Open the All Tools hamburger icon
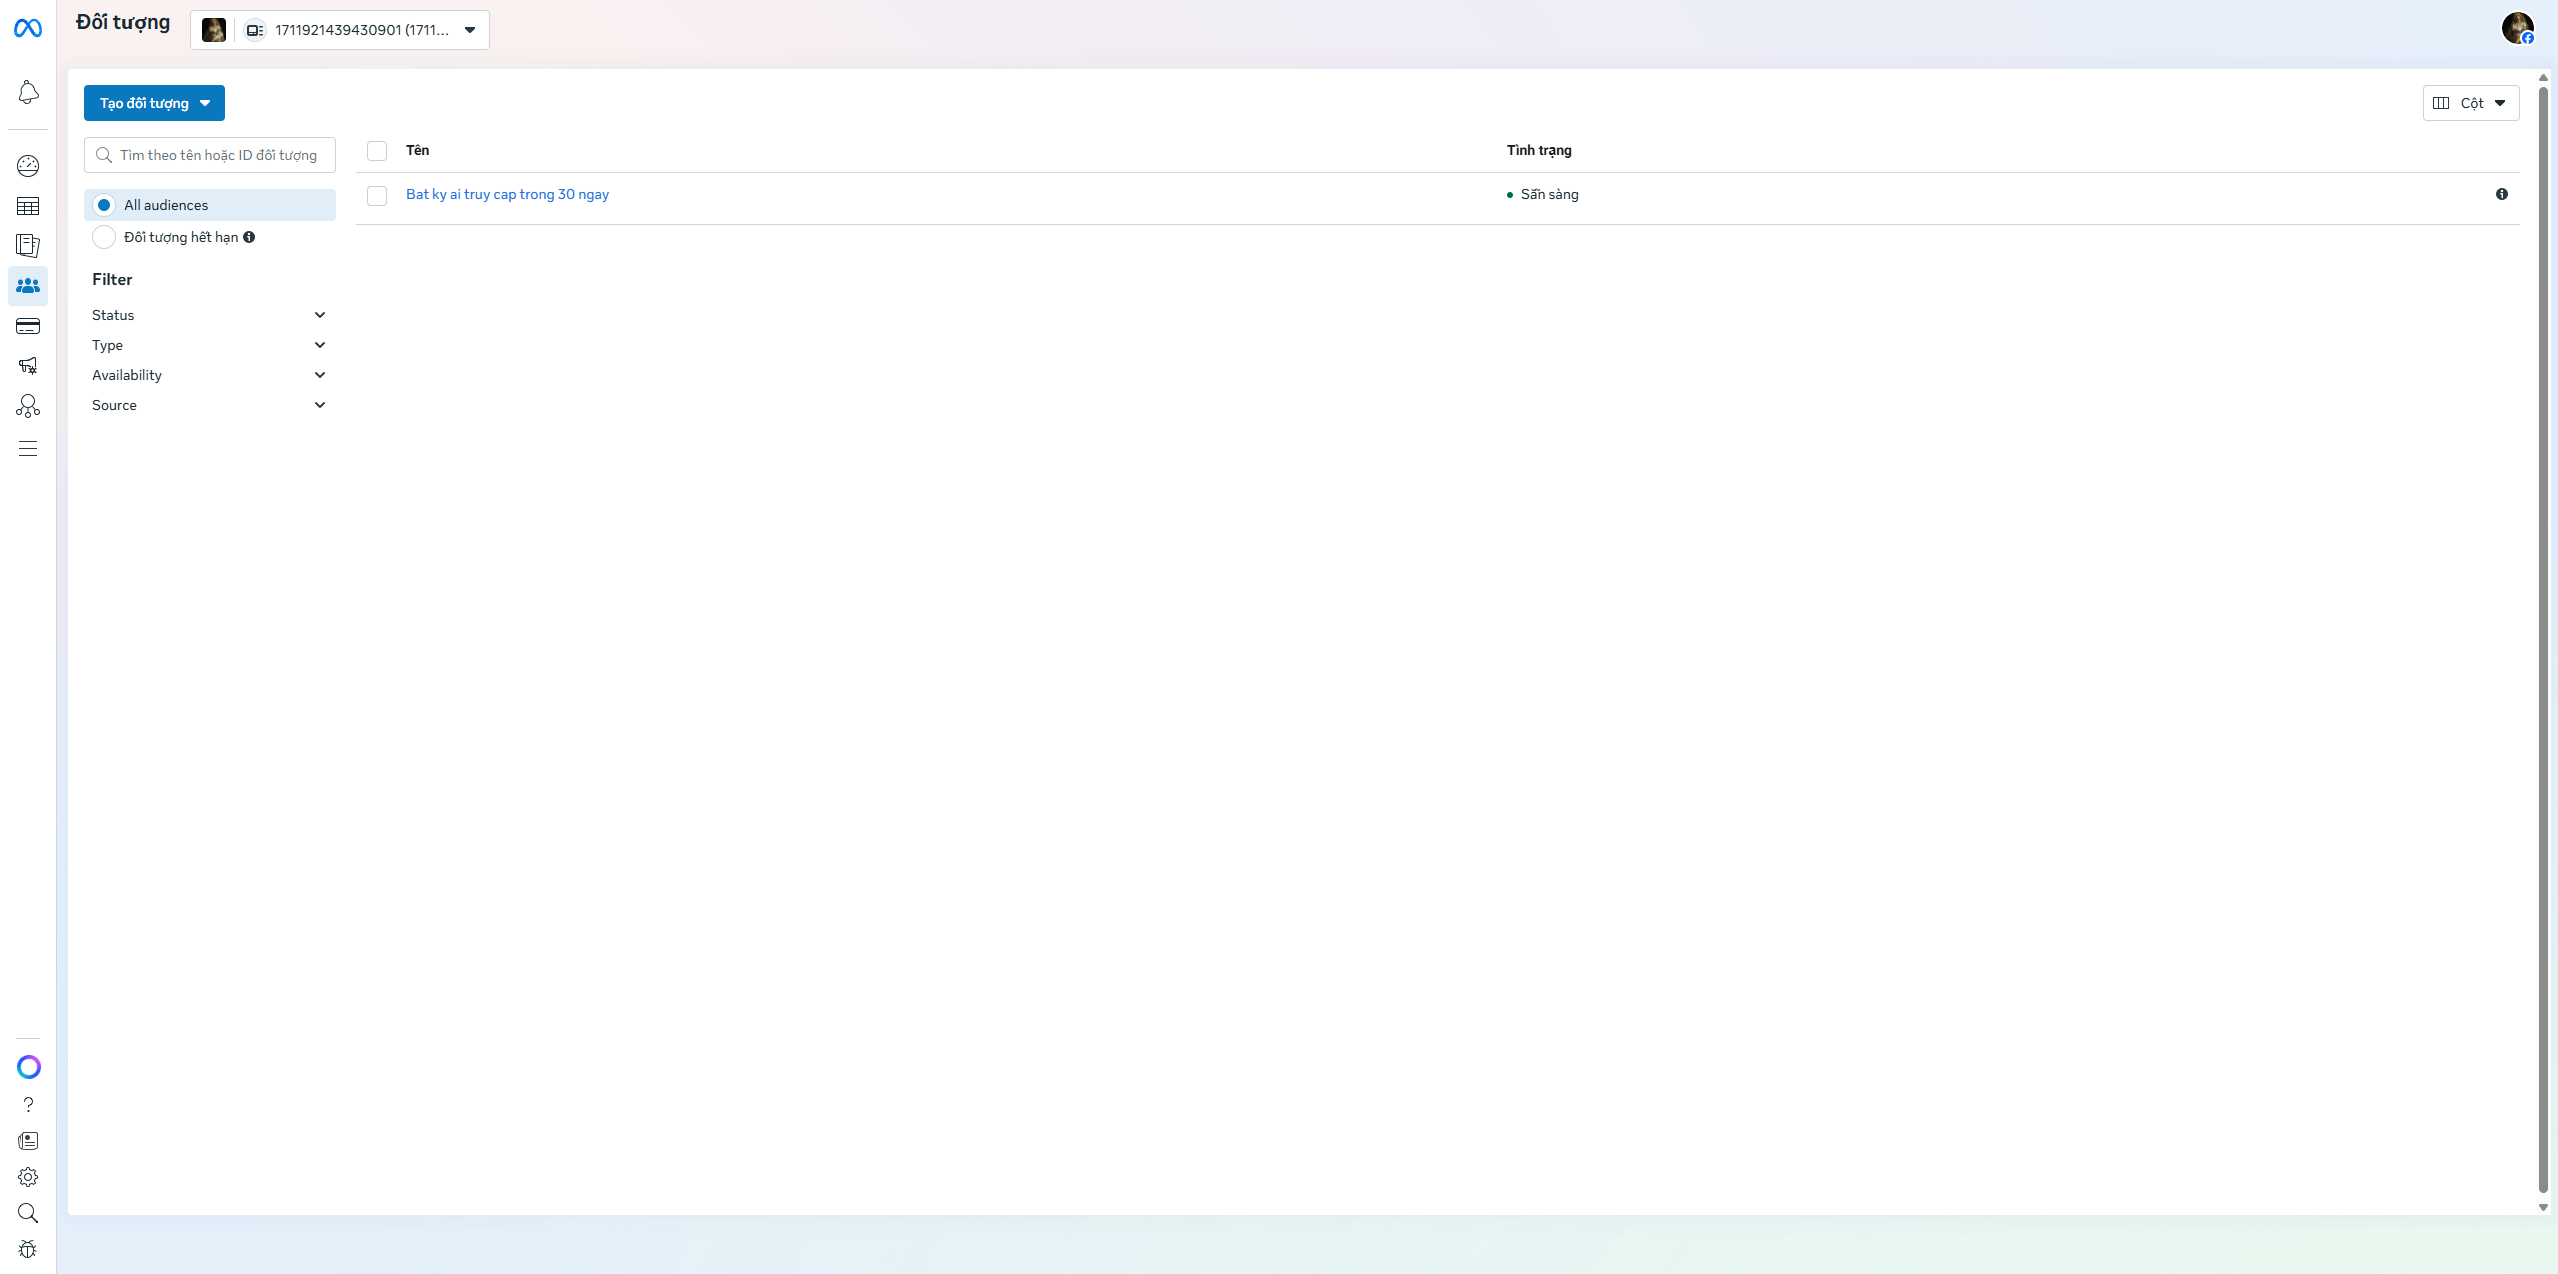The height and width of the screenshot is (1274, 2558). point(29,447)
